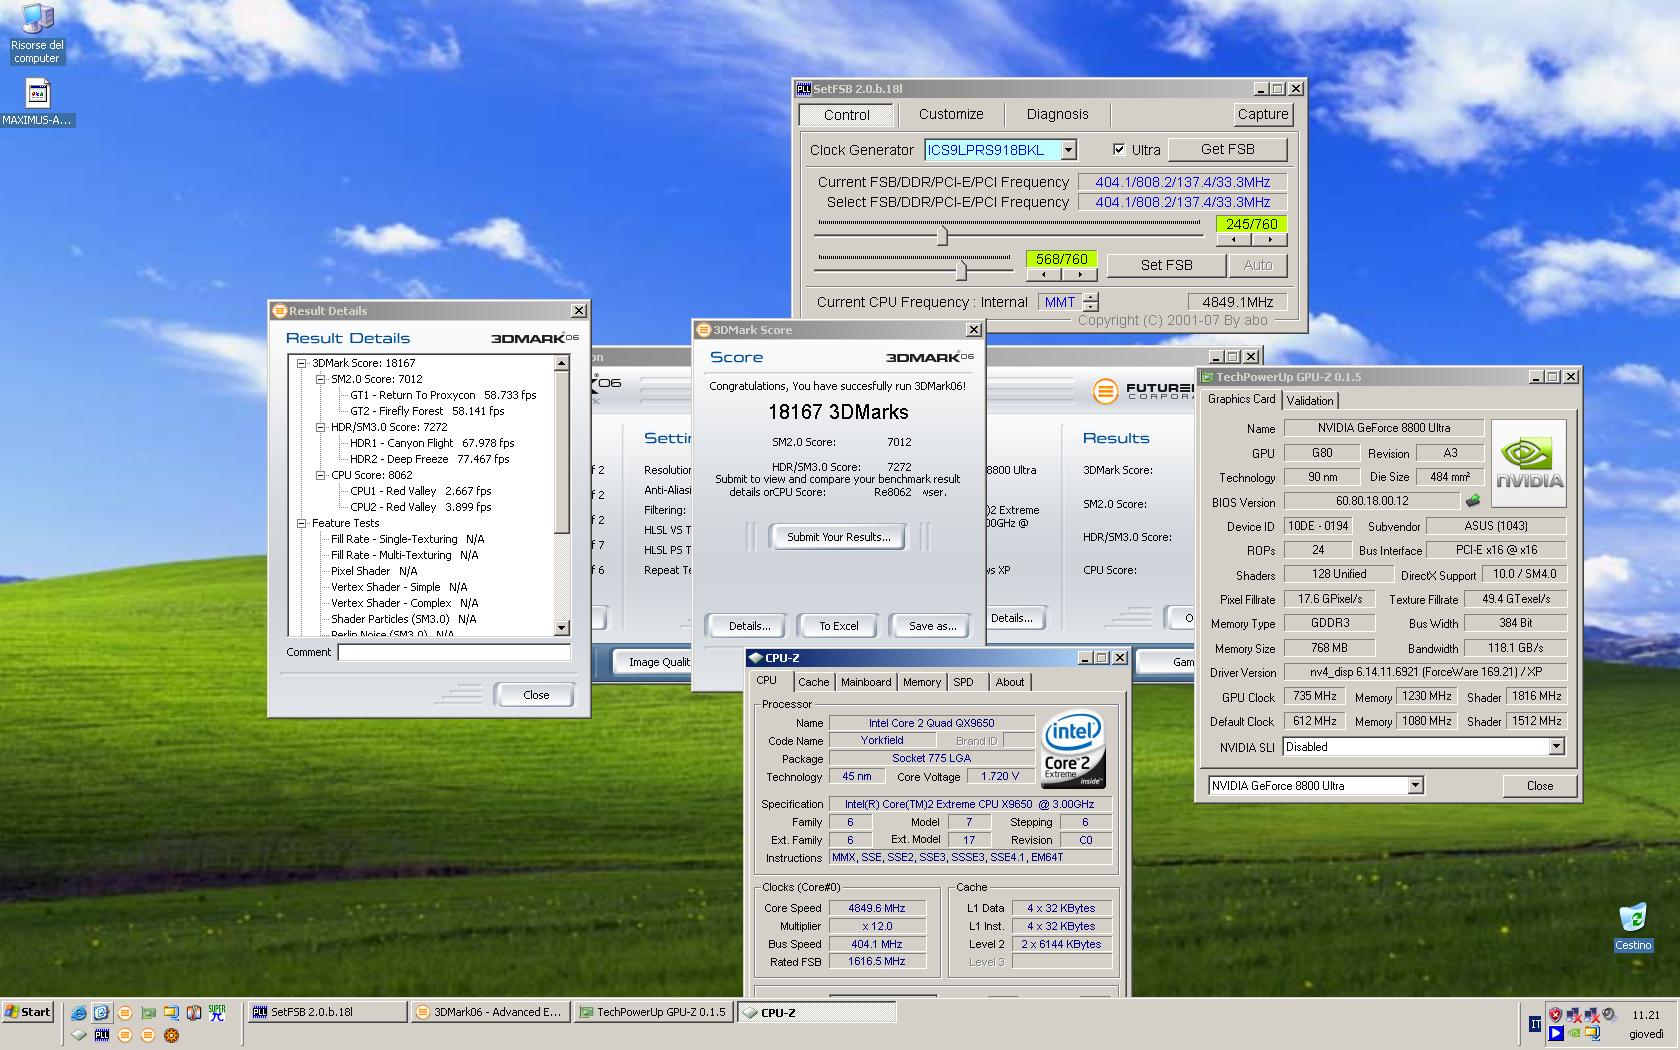This screenshot has height=1050, width=1680.
Task: Open the Clock Generator dropdown
Action: (1068, 150)
